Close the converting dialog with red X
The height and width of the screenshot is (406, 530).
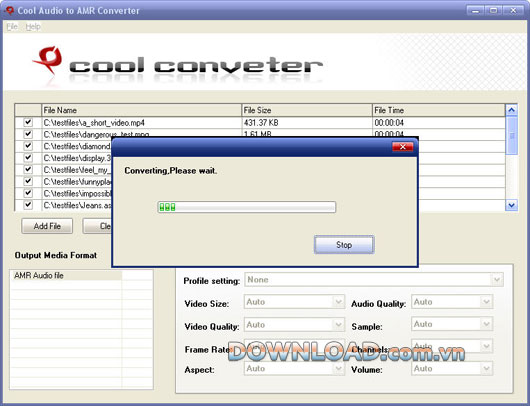click(x=402, y=147)
